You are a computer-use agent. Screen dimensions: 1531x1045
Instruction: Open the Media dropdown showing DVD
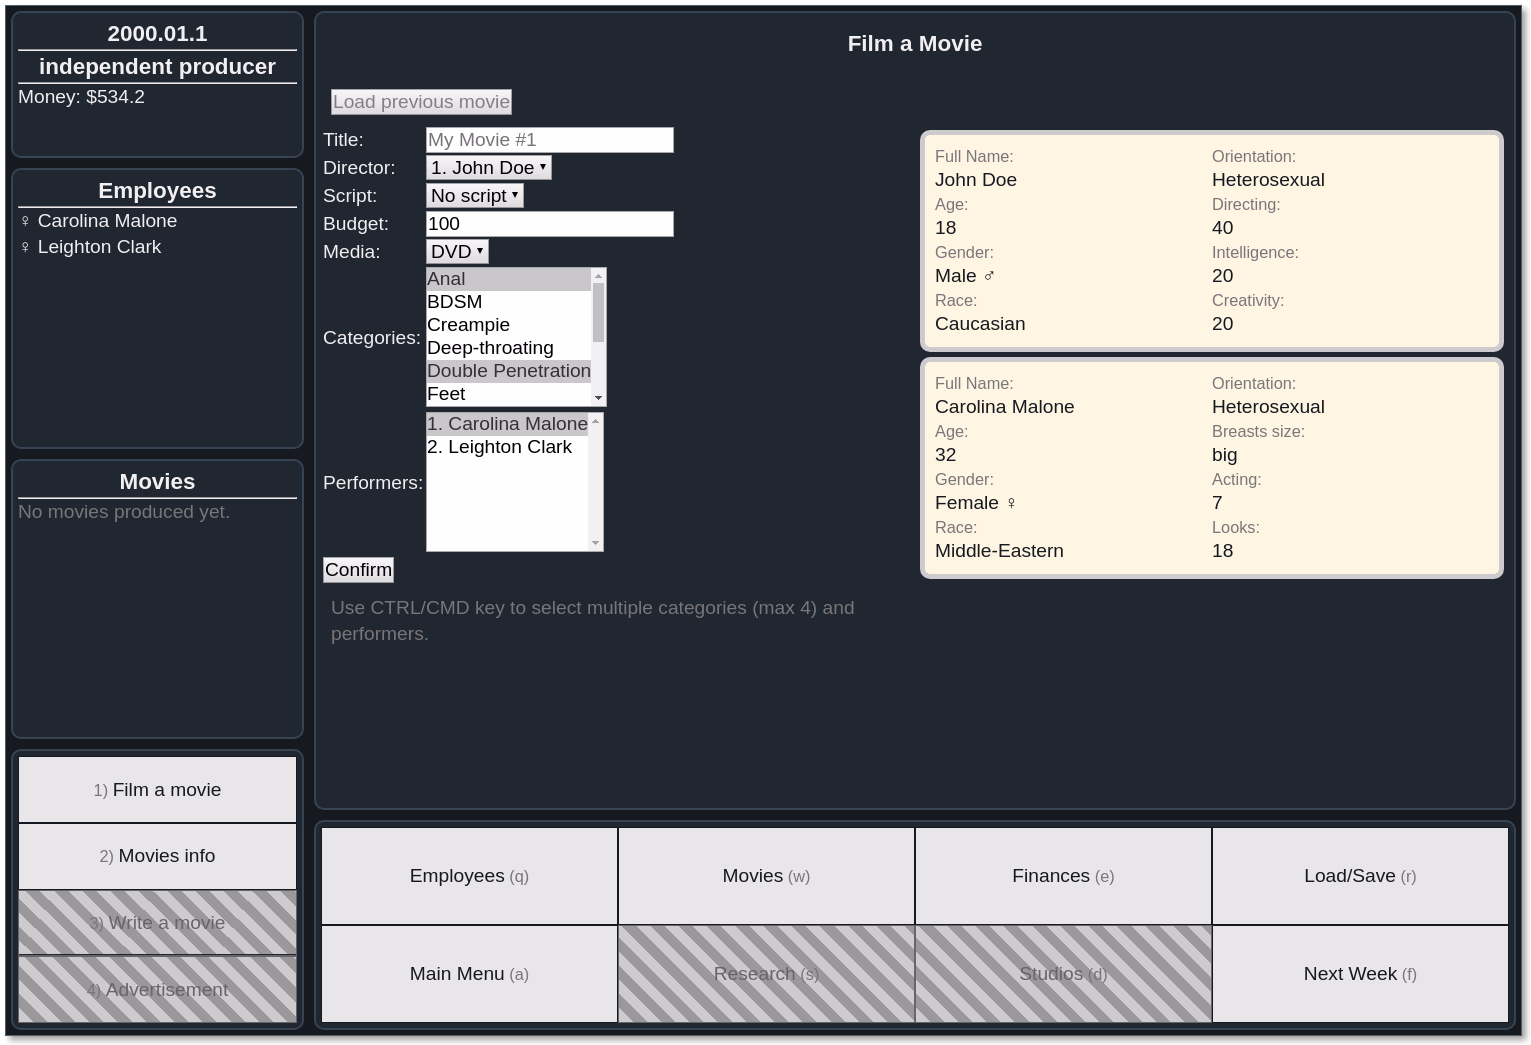point(457,252)
